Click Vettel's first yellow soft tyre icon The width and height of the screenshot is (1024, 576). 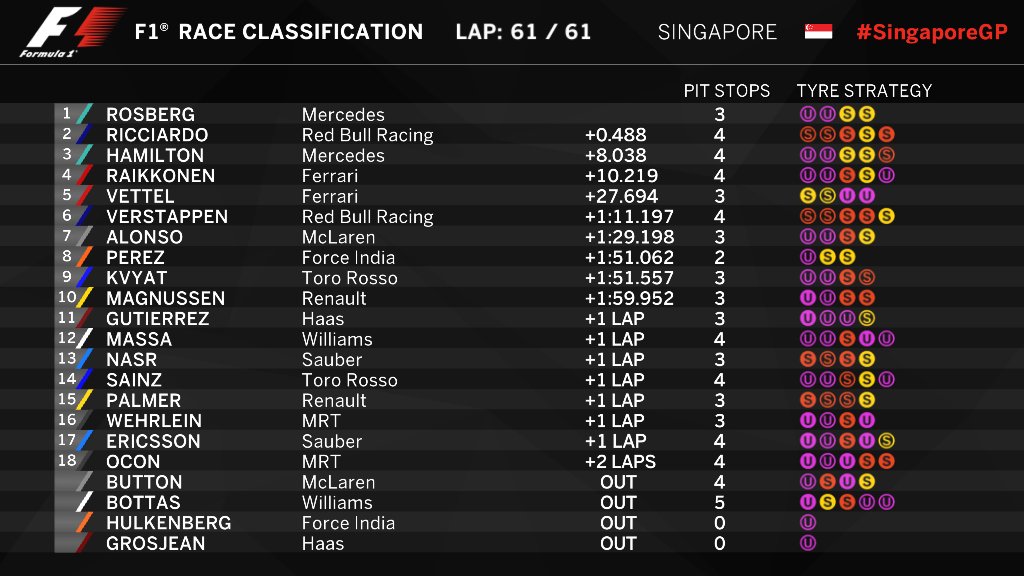click(808, 196)
